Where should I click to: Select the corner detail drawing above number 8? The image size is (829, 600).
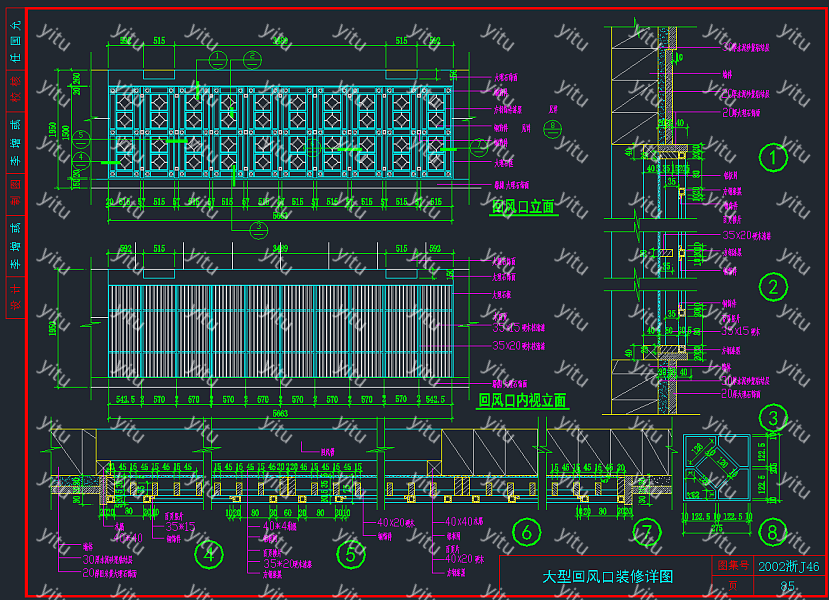(x=716, y=469)
